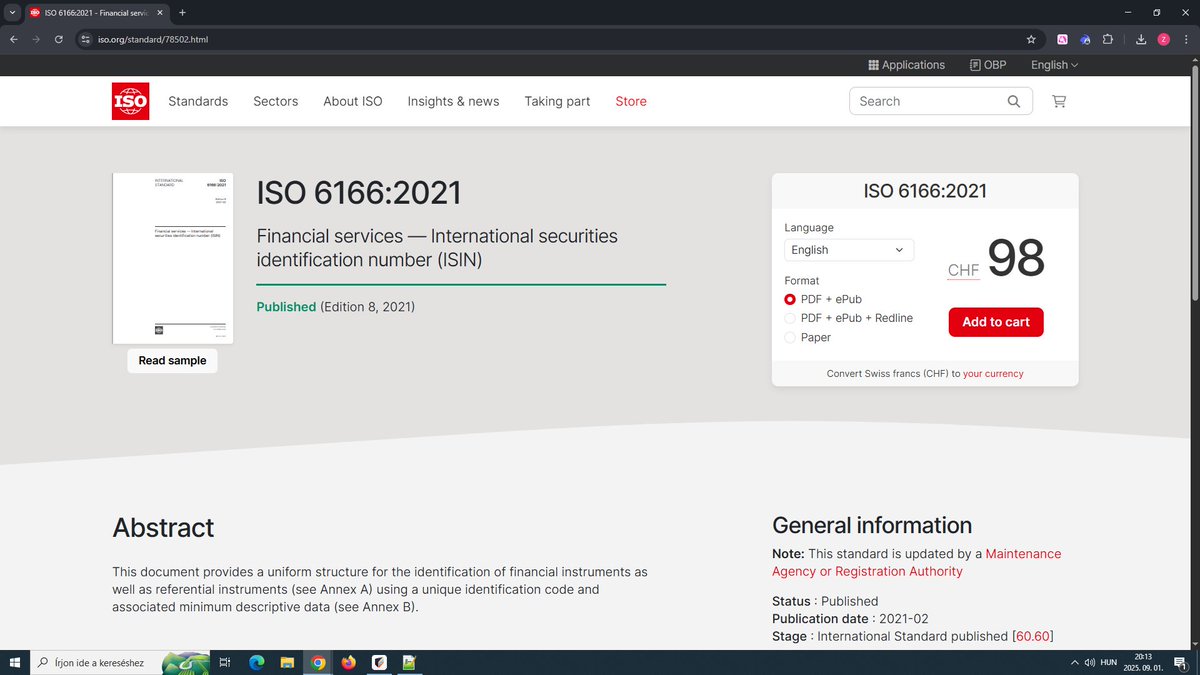The image size is (1200, 675).
Task: Open the About ISO menu
Action: 353,101
